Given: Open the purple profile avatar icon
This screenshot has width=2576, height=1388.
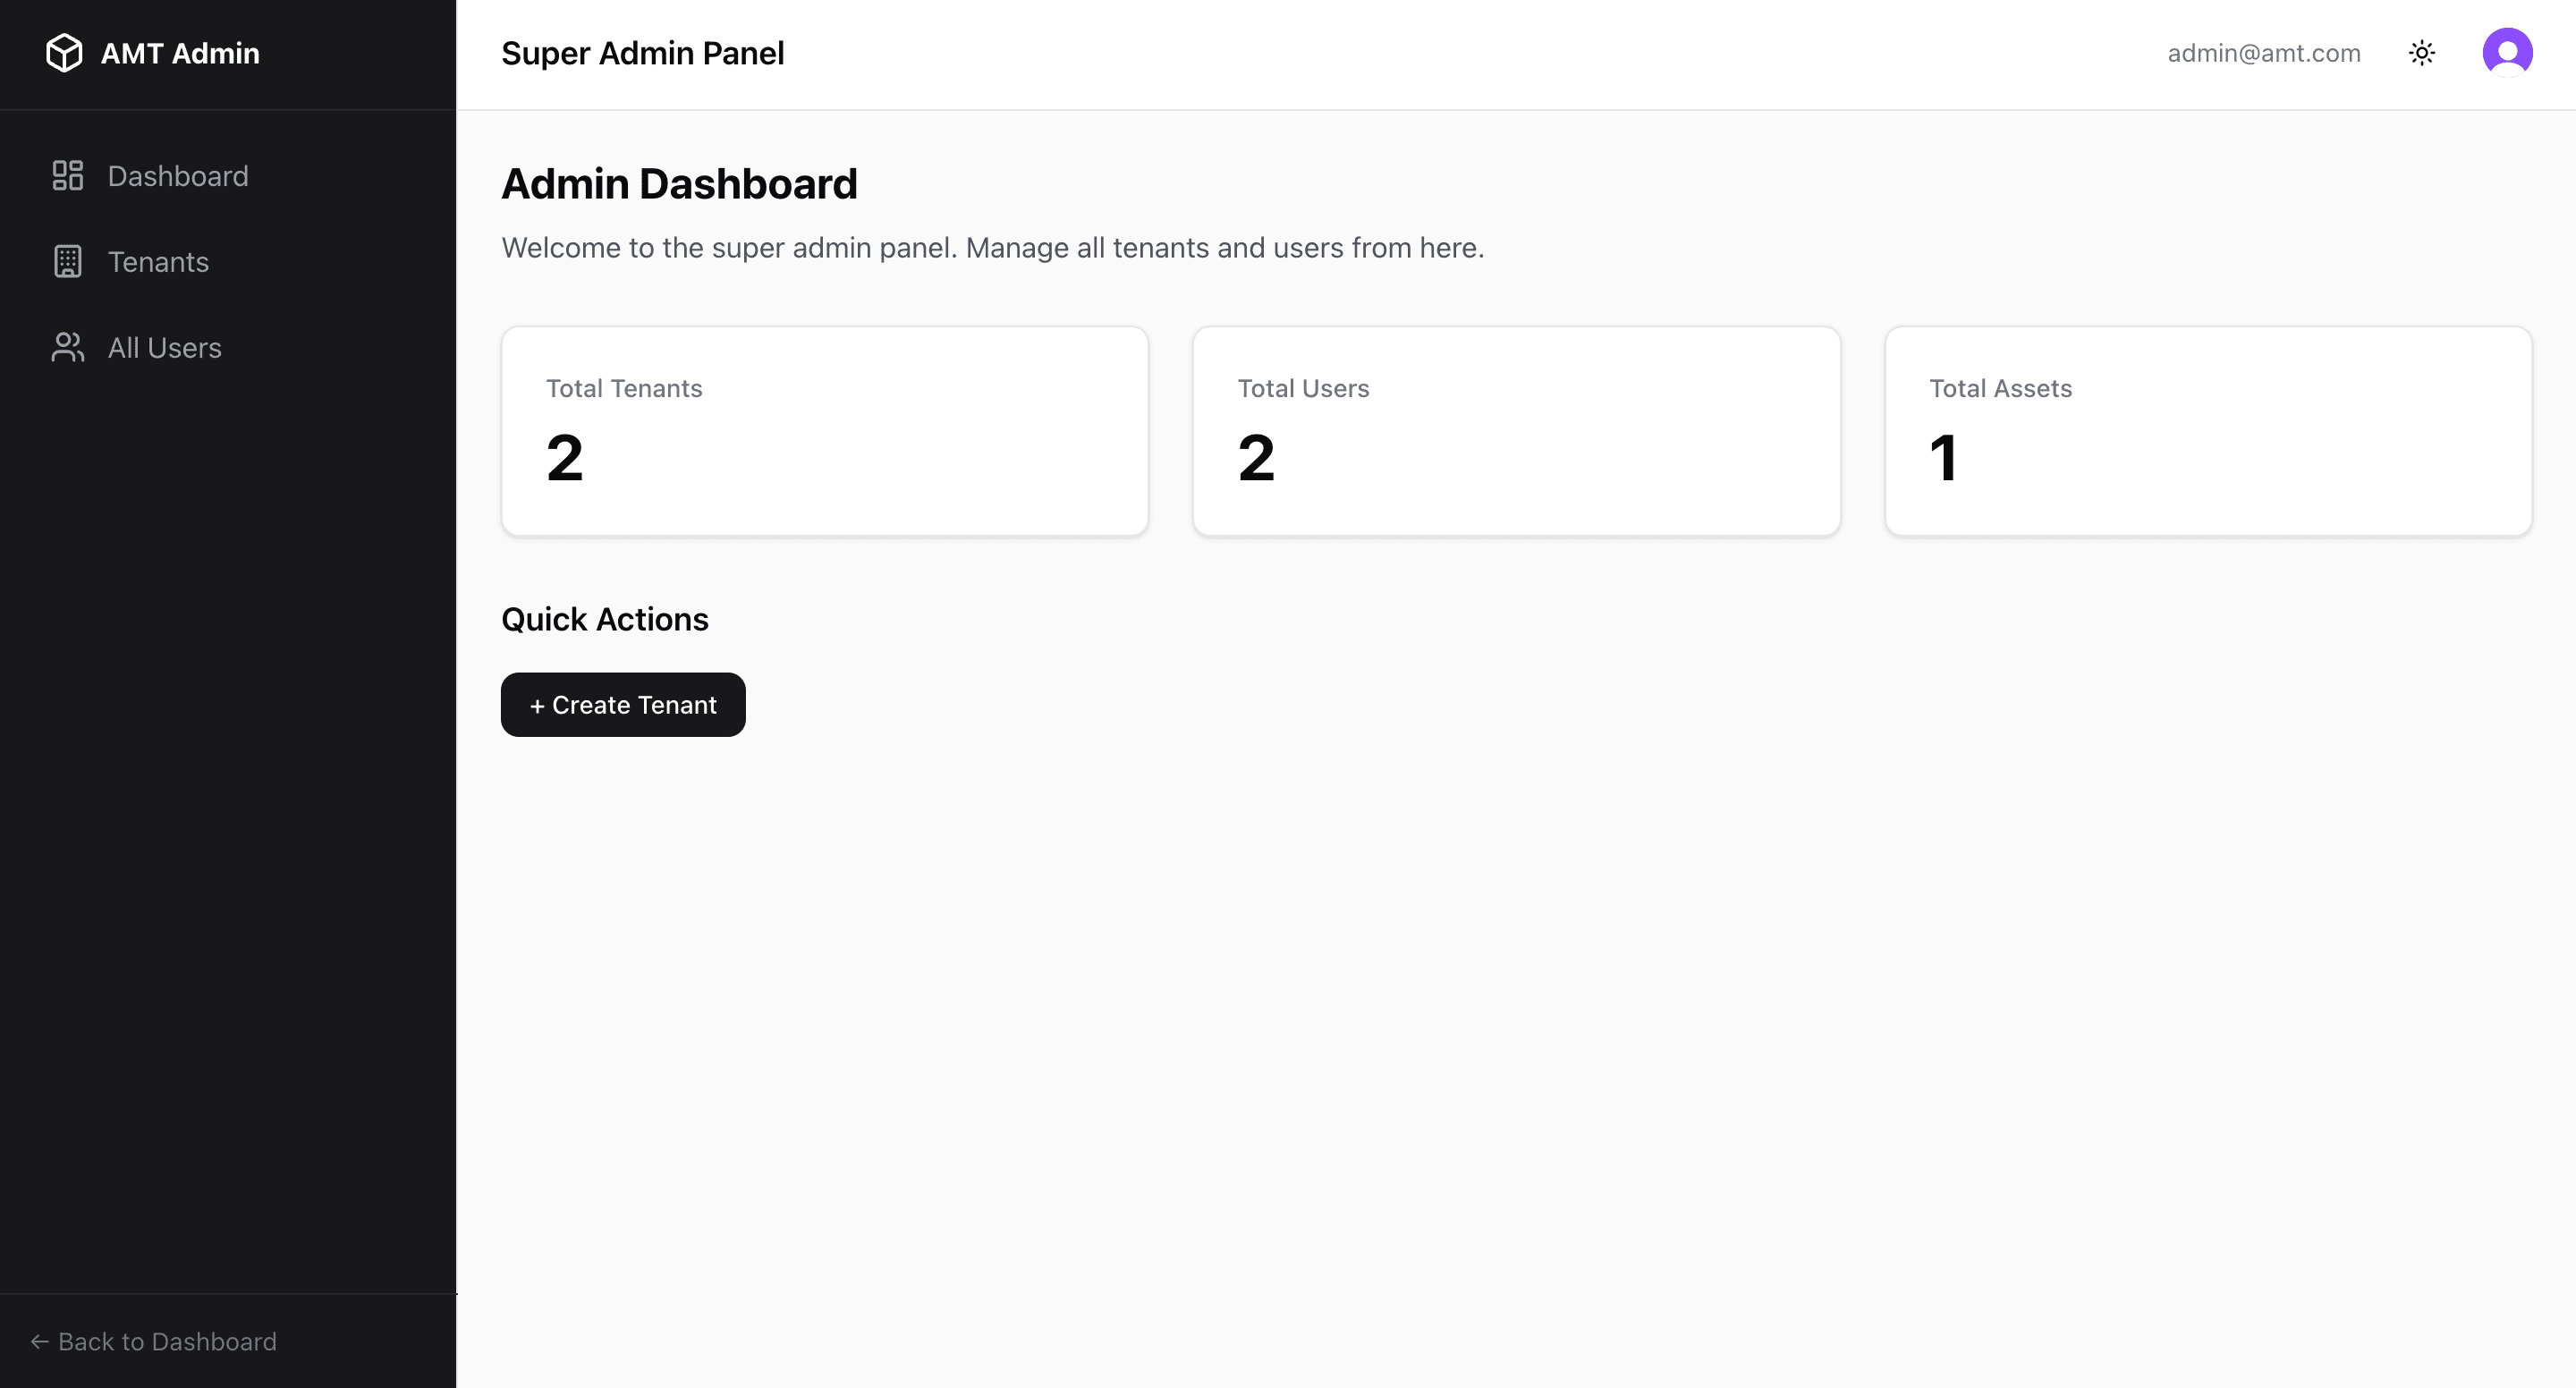Looking at the screenshot, I should [2507, 52].
